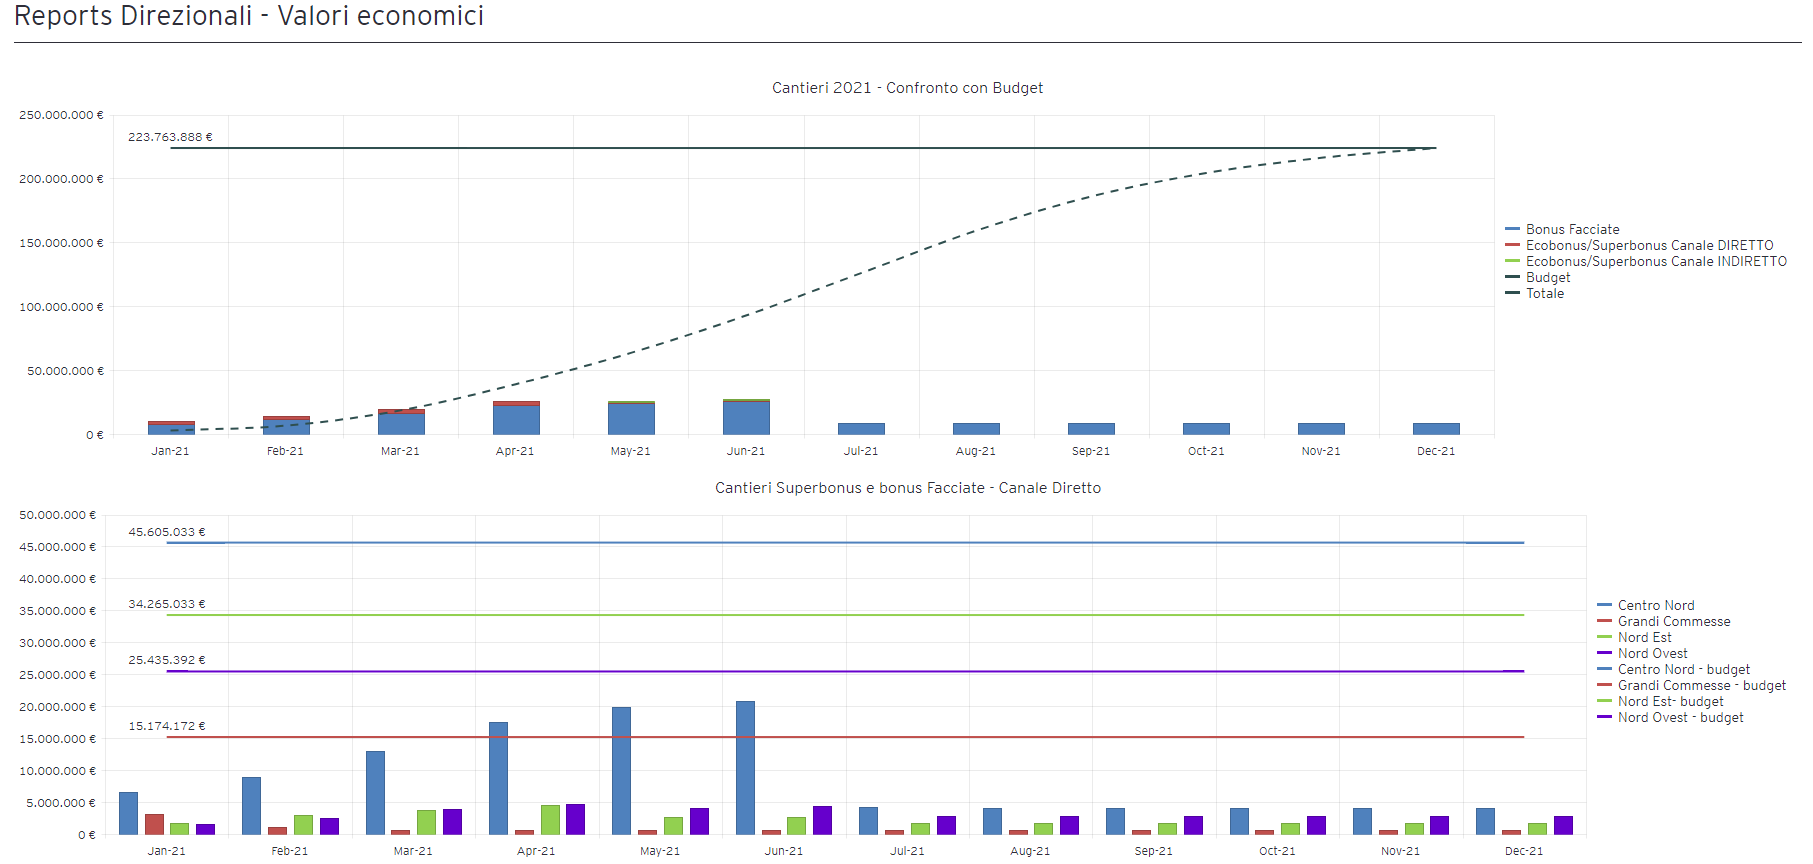Click the 223.763.888 € budget line label

(x=170, y=137)
